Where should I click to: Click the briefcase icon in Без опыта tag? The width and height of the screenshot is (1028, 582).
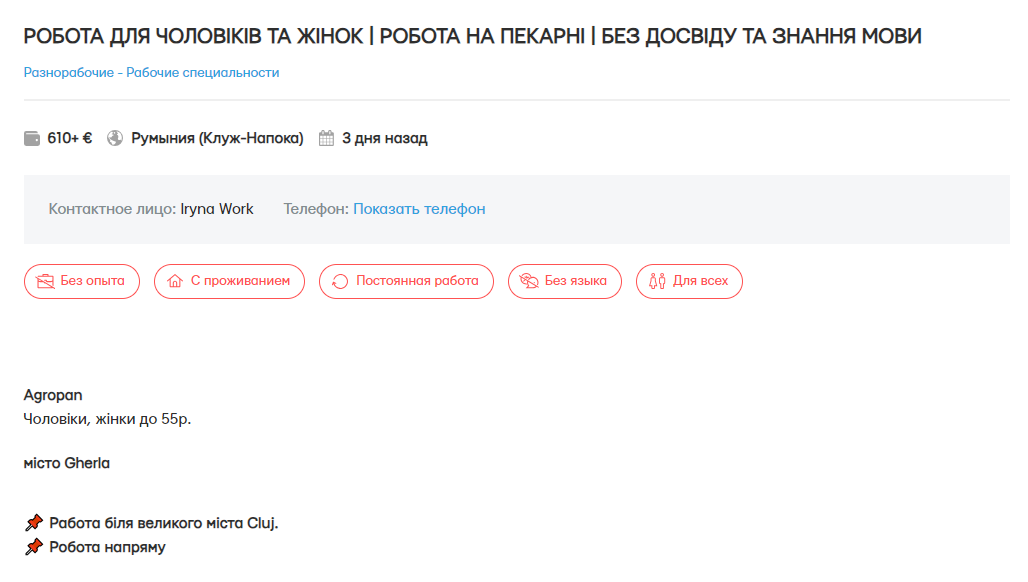click(45, 281)
